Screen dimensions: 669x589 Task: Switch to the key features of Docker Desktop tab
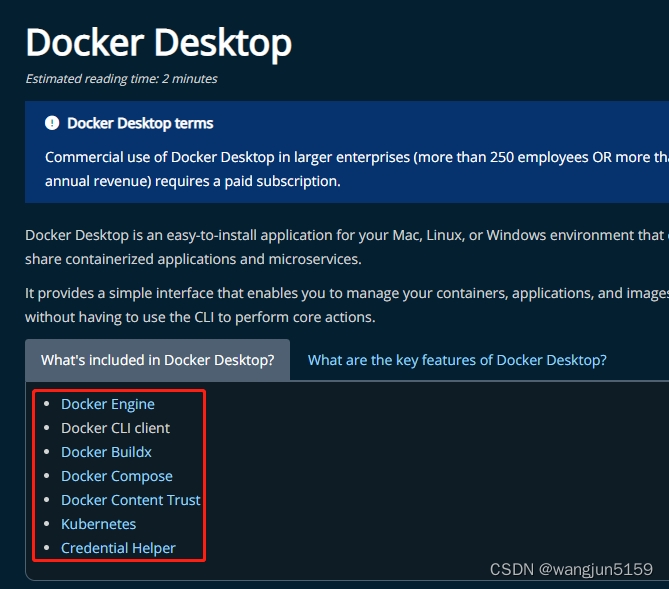click(x=456, y=360)
